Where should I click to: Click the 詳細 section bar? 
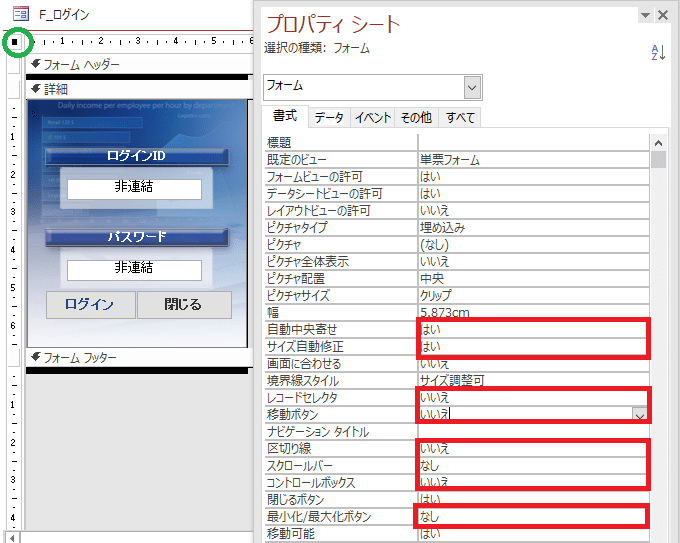click(139, 89)
